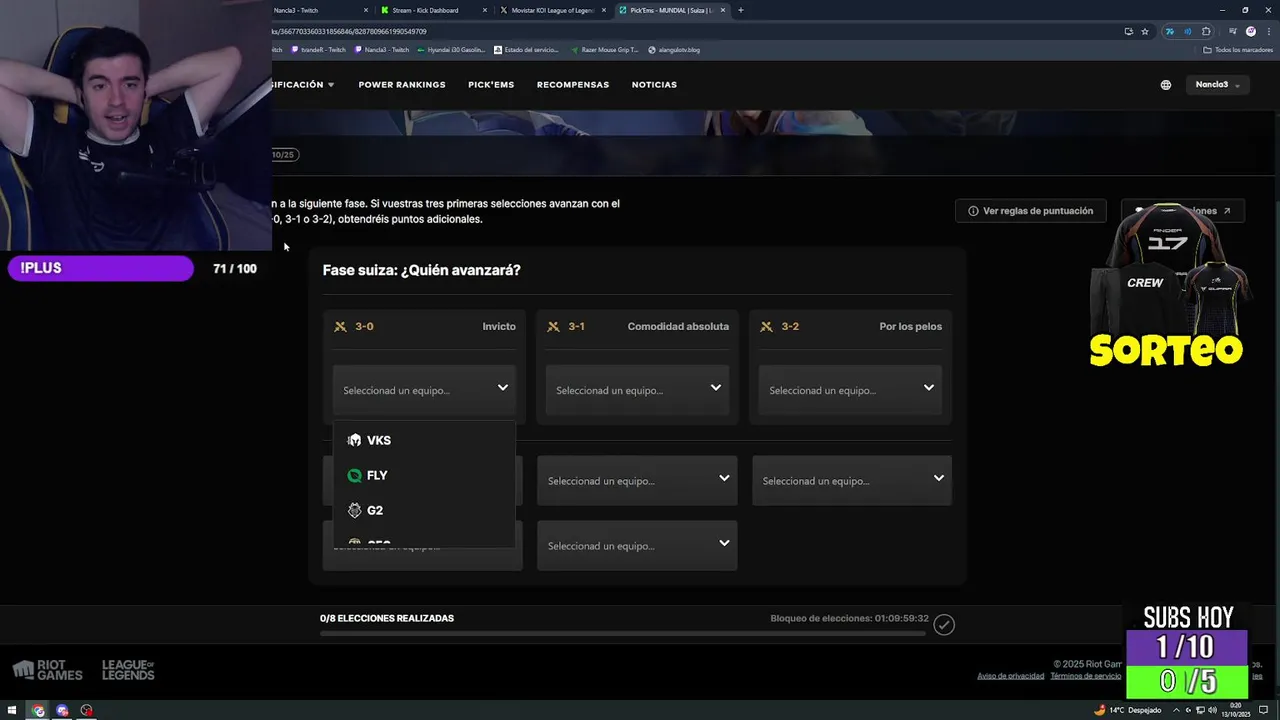Close the Movistar KOI League of Legends tab

pyautogui.click(x=604, y=10)
